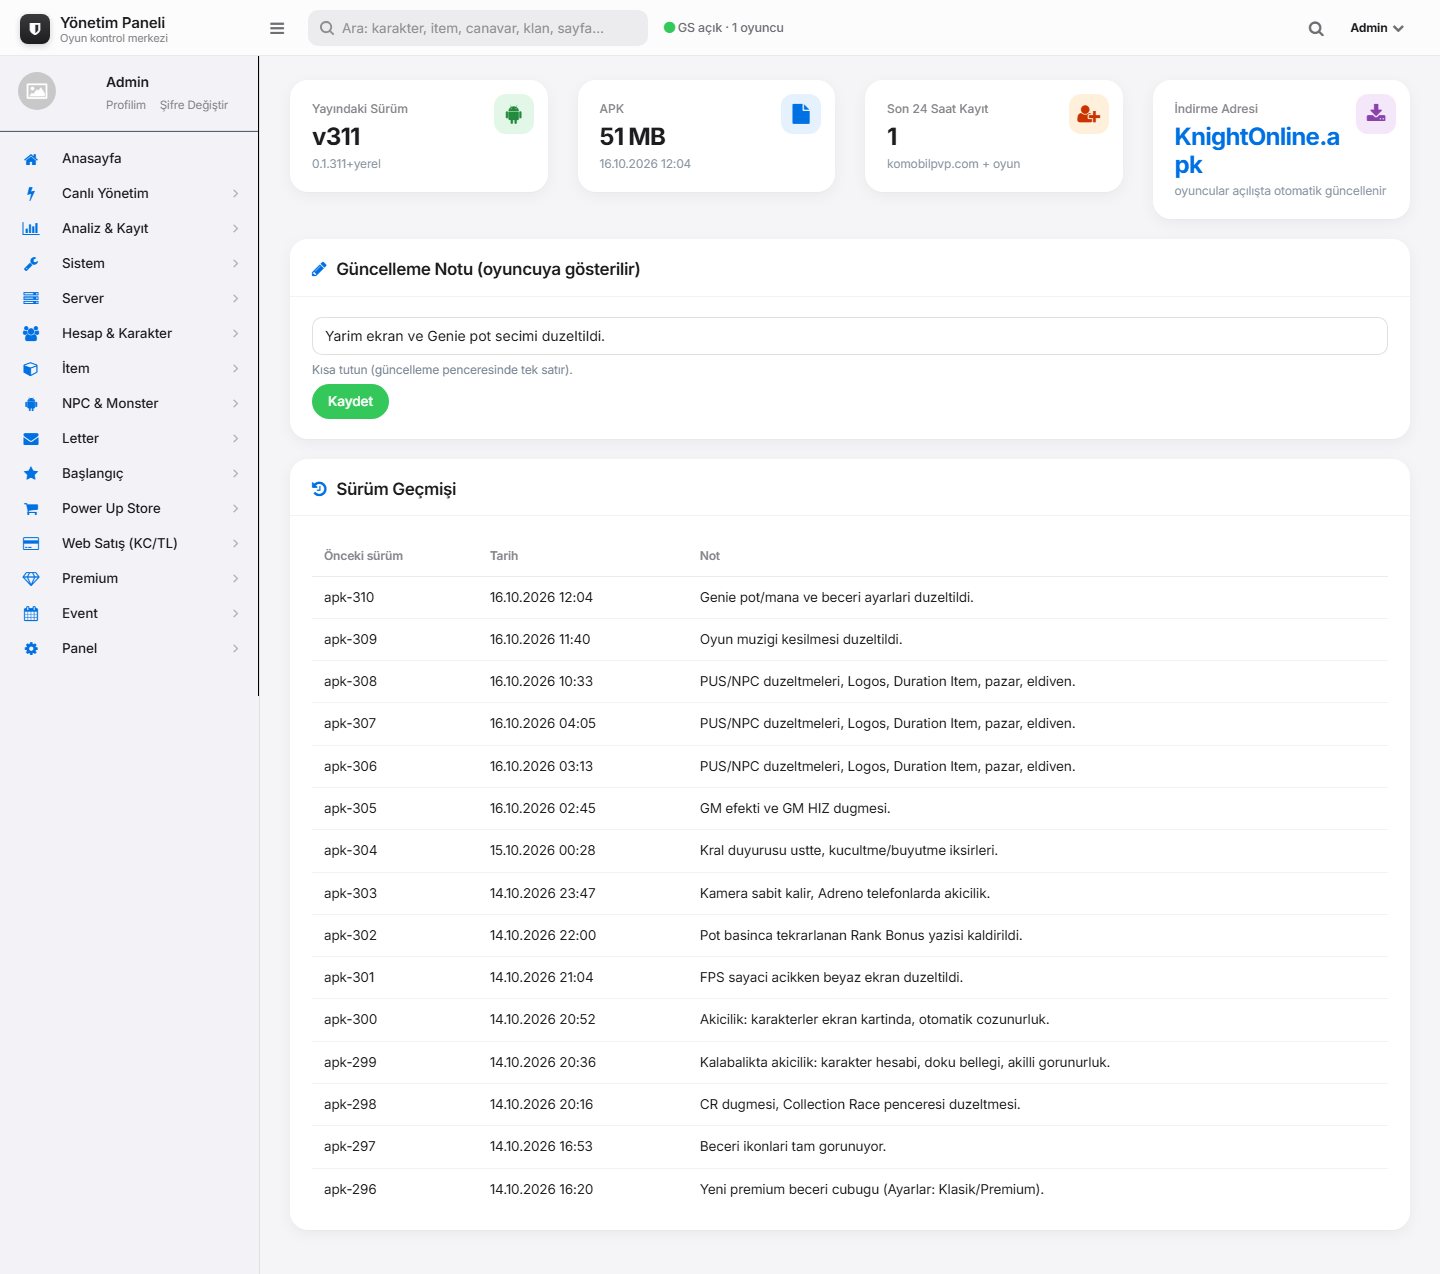The width and height of the screenshot is (1440, 1274).
Task: Click the date '14.10.2026 16:20'
Action: click(541, 1190)
